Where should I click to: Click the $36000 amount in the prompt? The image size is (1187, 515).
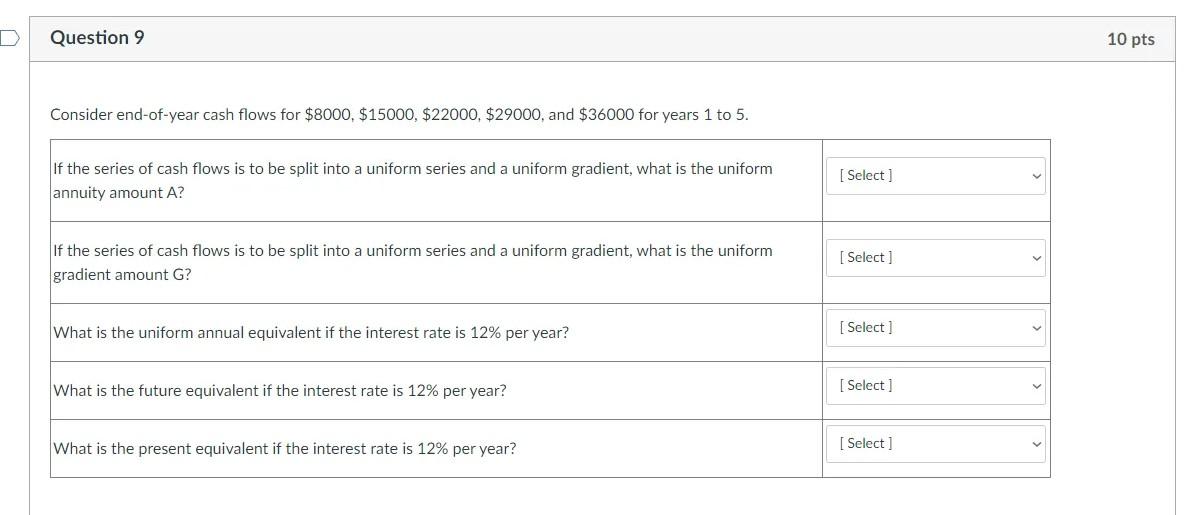tap(606, 115)
